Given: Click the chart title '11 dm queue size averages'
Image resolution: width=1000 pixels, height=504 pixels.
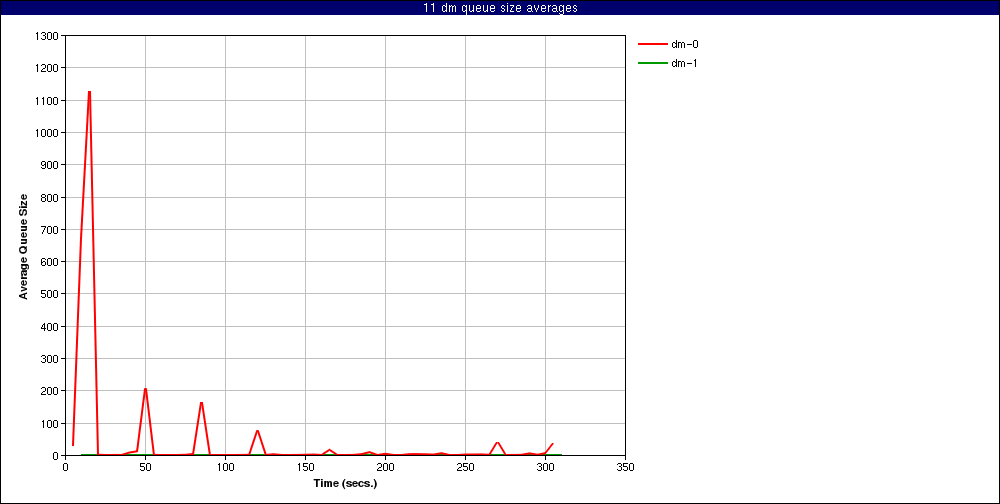Looking at the screenshot, I should [500, 8].
